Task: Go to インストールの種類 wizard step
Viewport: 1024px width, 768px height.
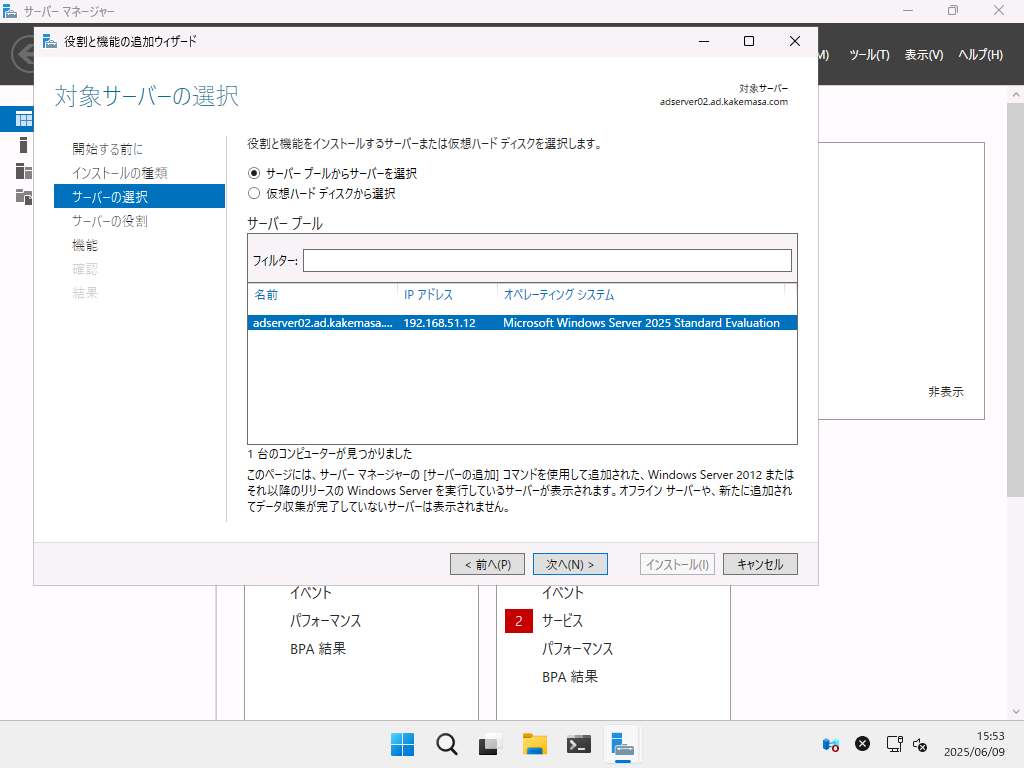Action: [120, 173]
